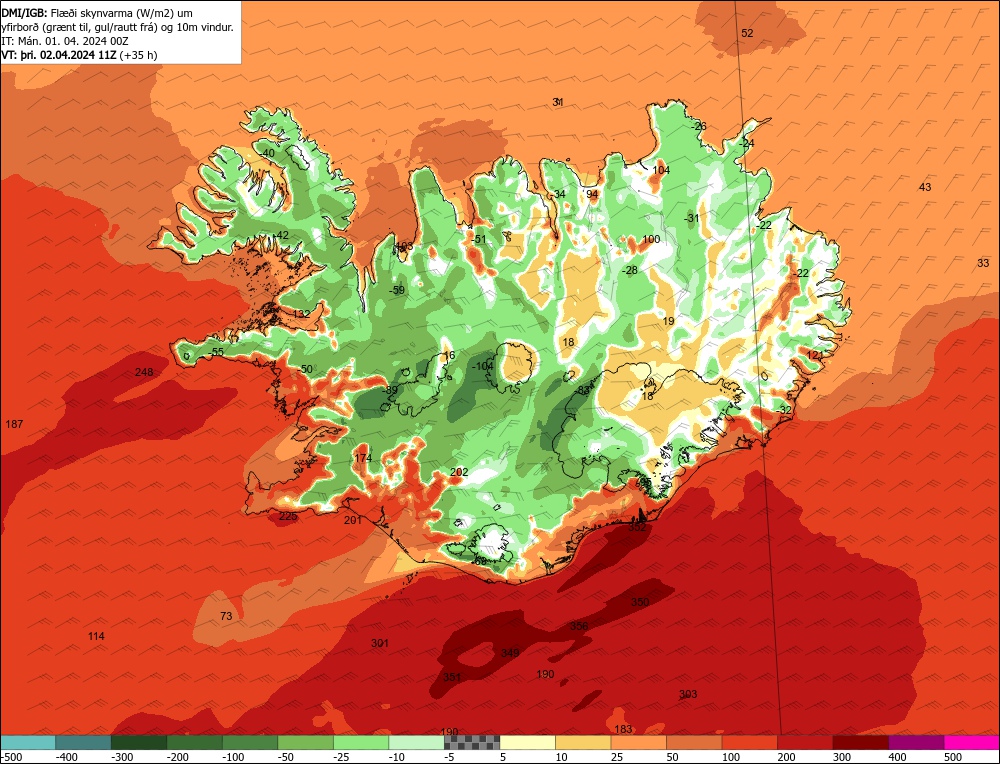This screenshot has height=764, width=1000.
Task: Select the darkest green legend swatch between -300 and -200
Action: 138,742
